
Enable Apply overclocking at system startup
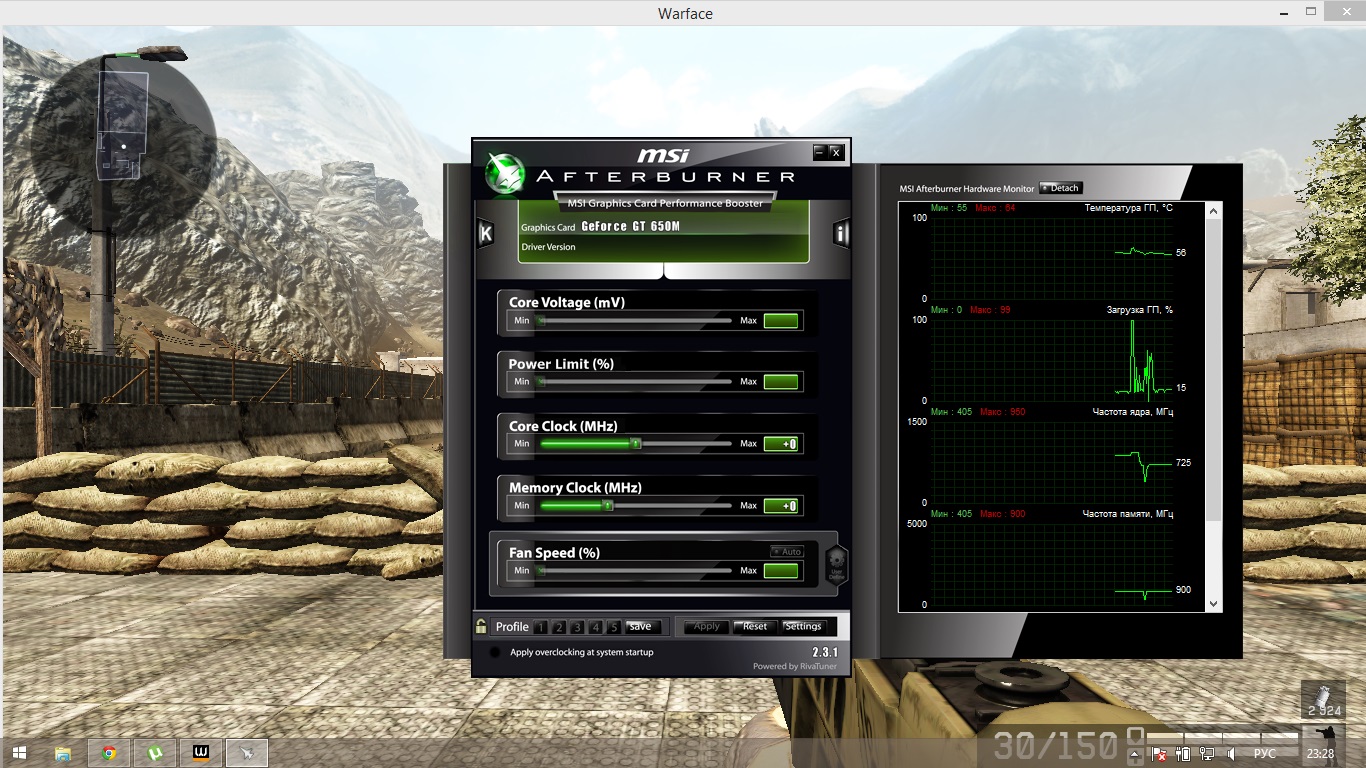point(495,652)
